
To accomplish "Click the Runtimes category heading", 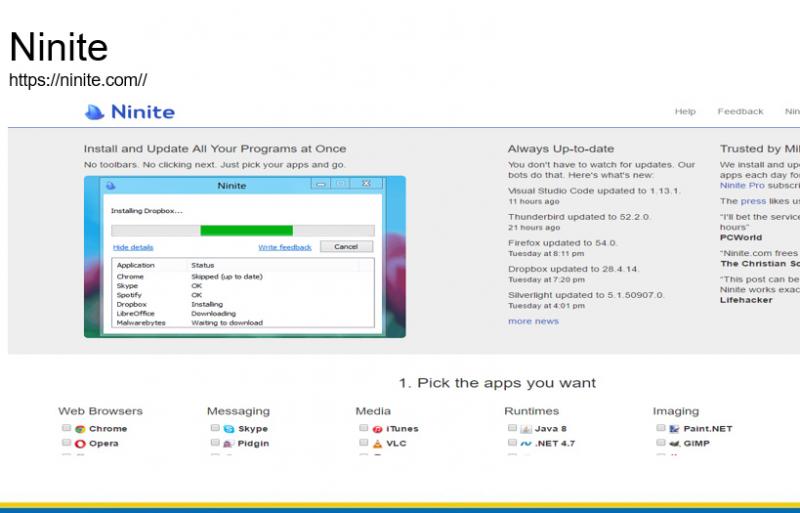I will (x=532, y=411).
